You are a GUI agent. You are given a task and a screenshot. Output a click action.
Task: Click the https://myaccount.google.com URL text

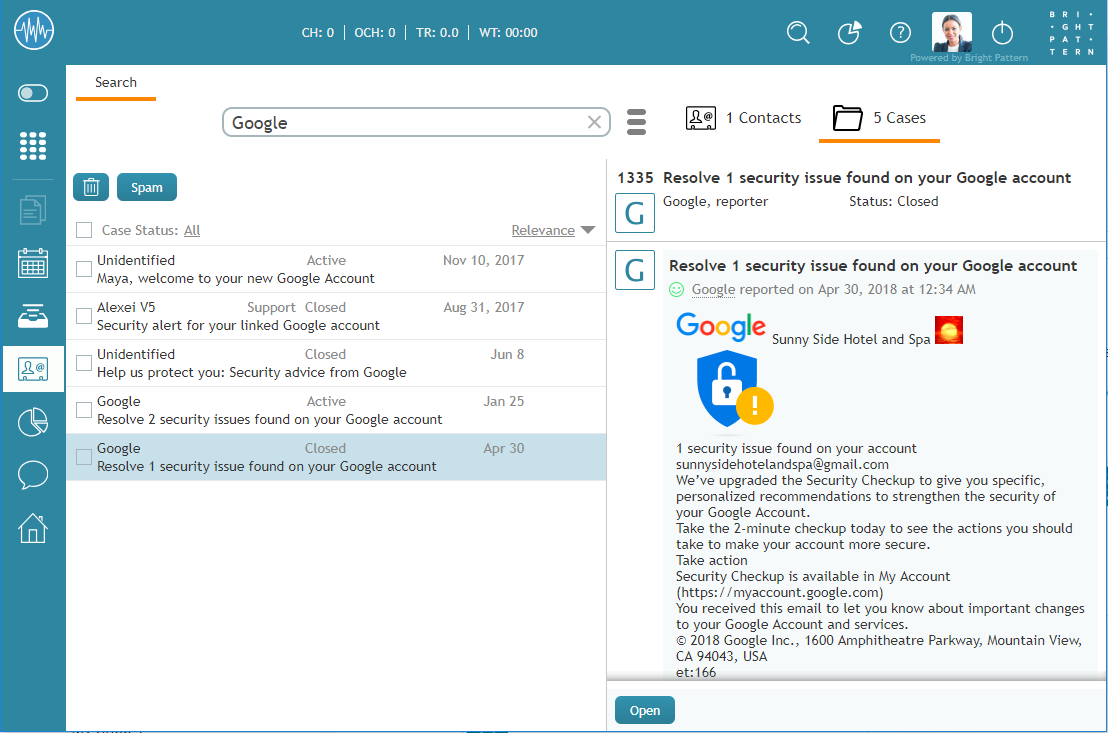coord(779,592)
